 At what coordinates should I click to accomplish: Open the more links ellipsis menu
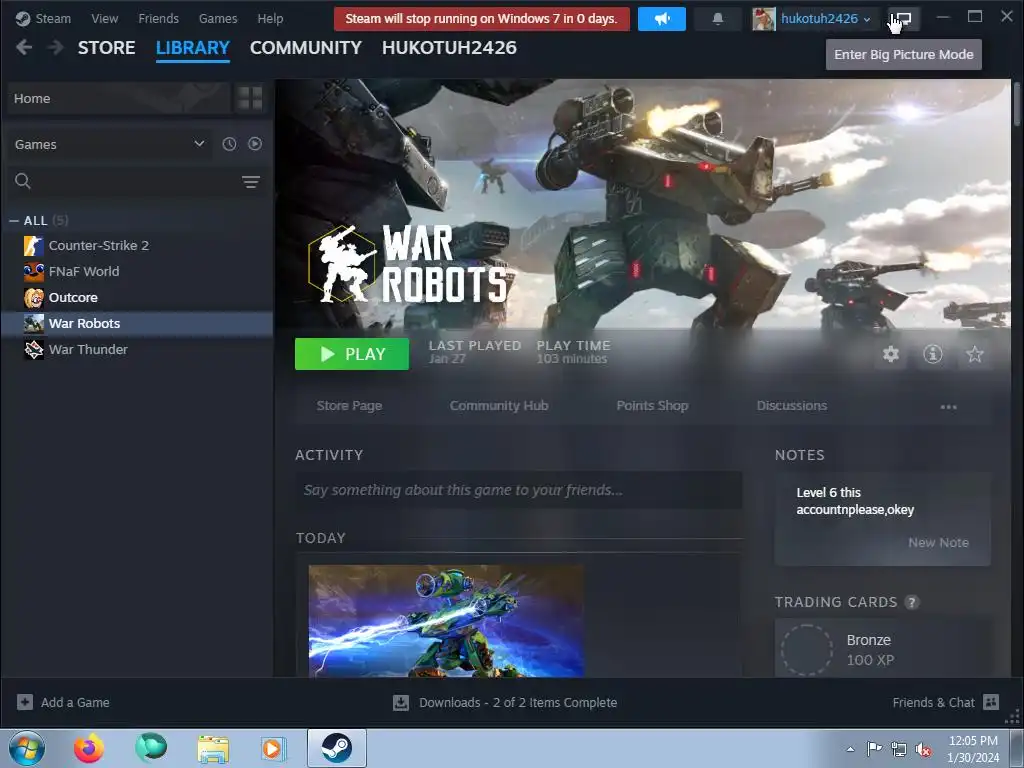tap(948, 406)
